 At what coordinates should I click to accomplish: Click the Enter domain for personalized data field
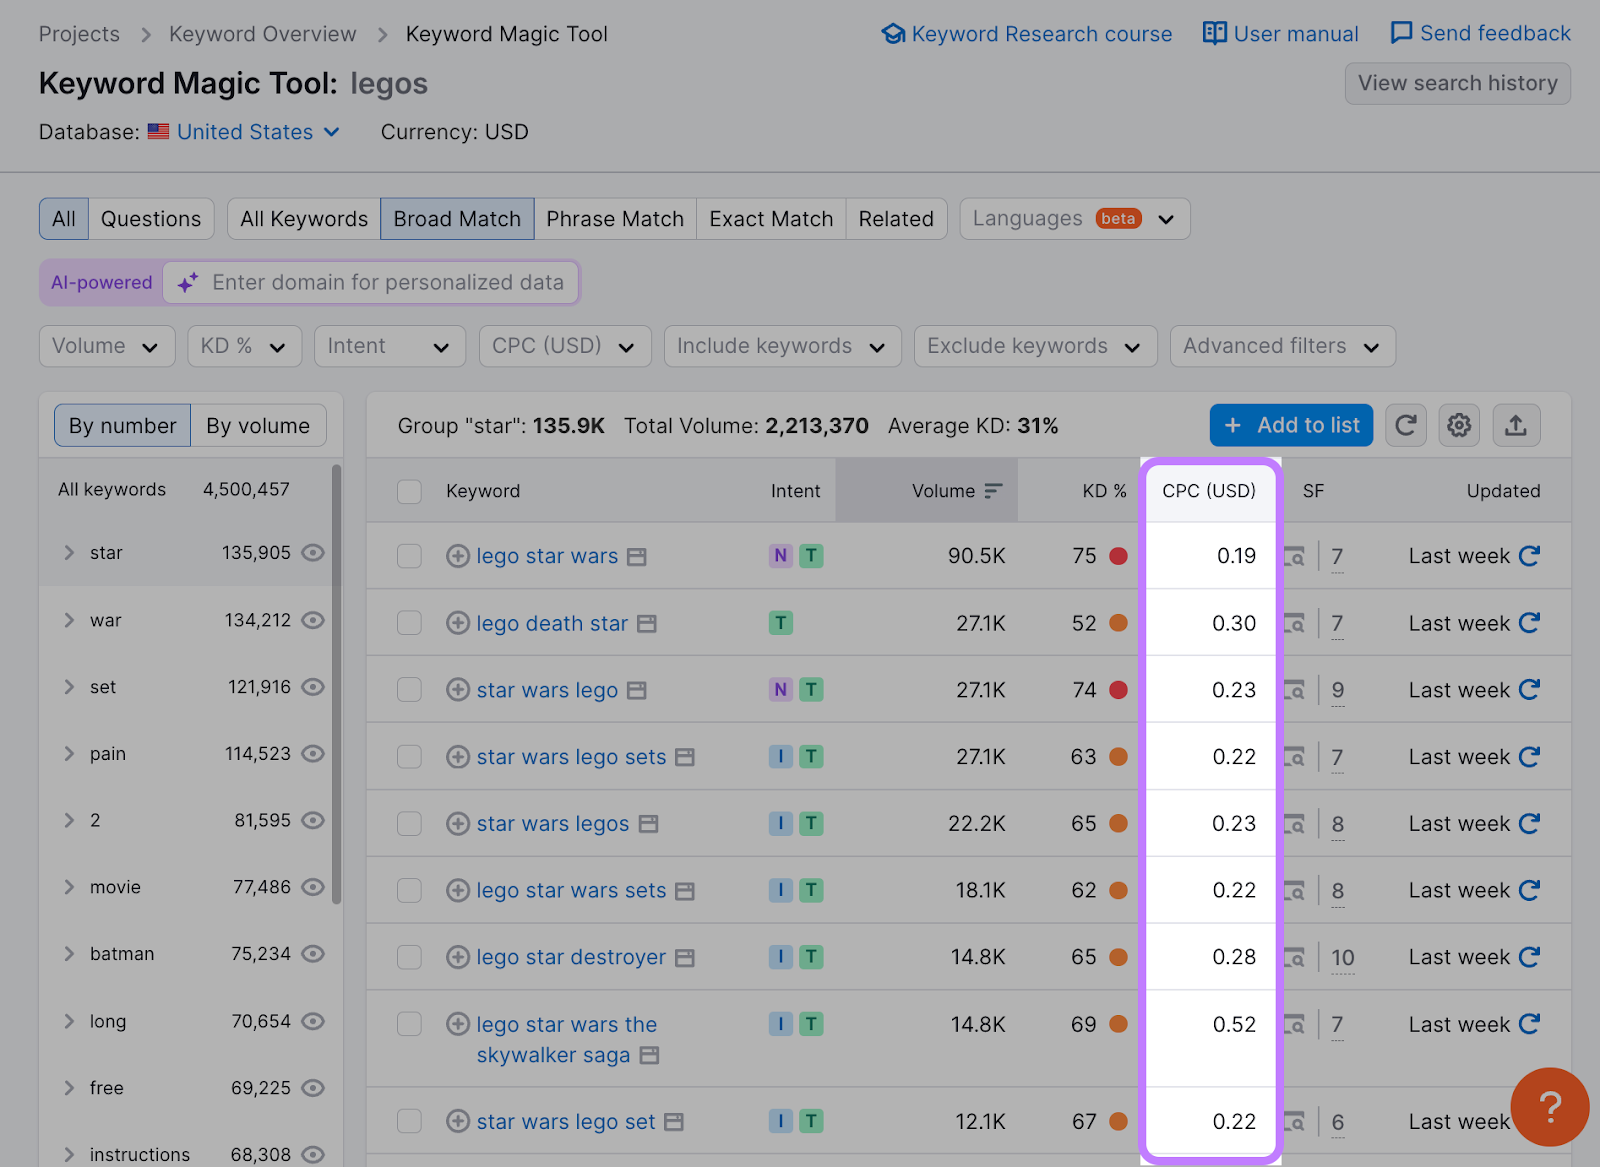click(x=388, y=283)
